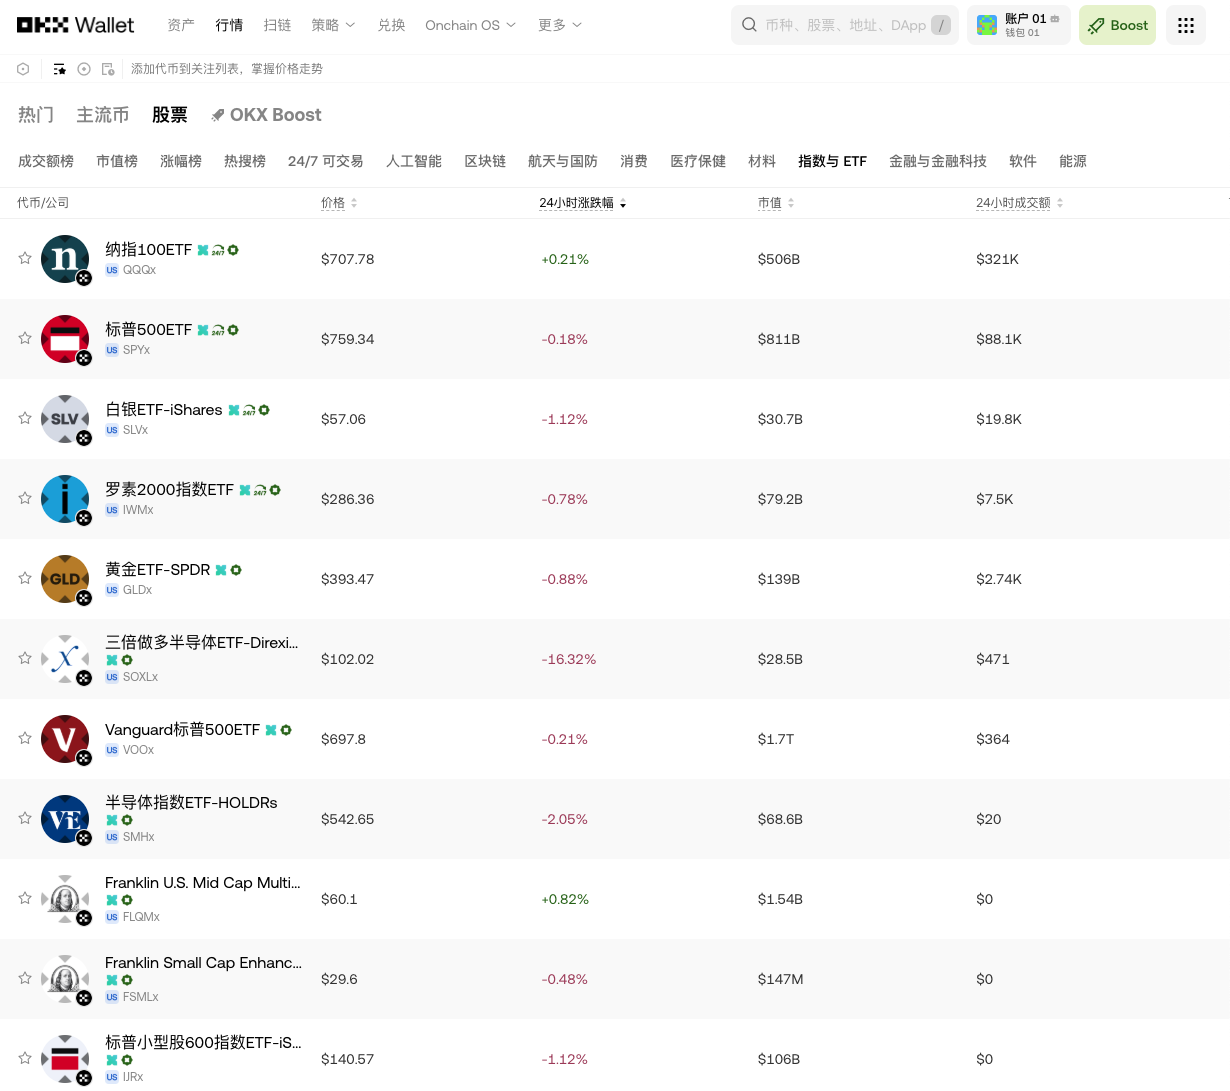Select the 金融与金融科技 category filter

[938, 161]
